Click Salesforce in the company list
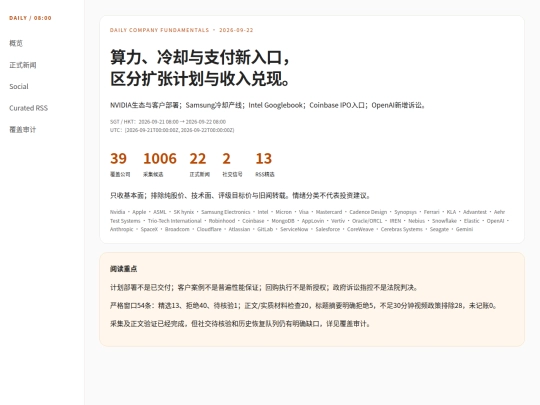 [328, 229]
